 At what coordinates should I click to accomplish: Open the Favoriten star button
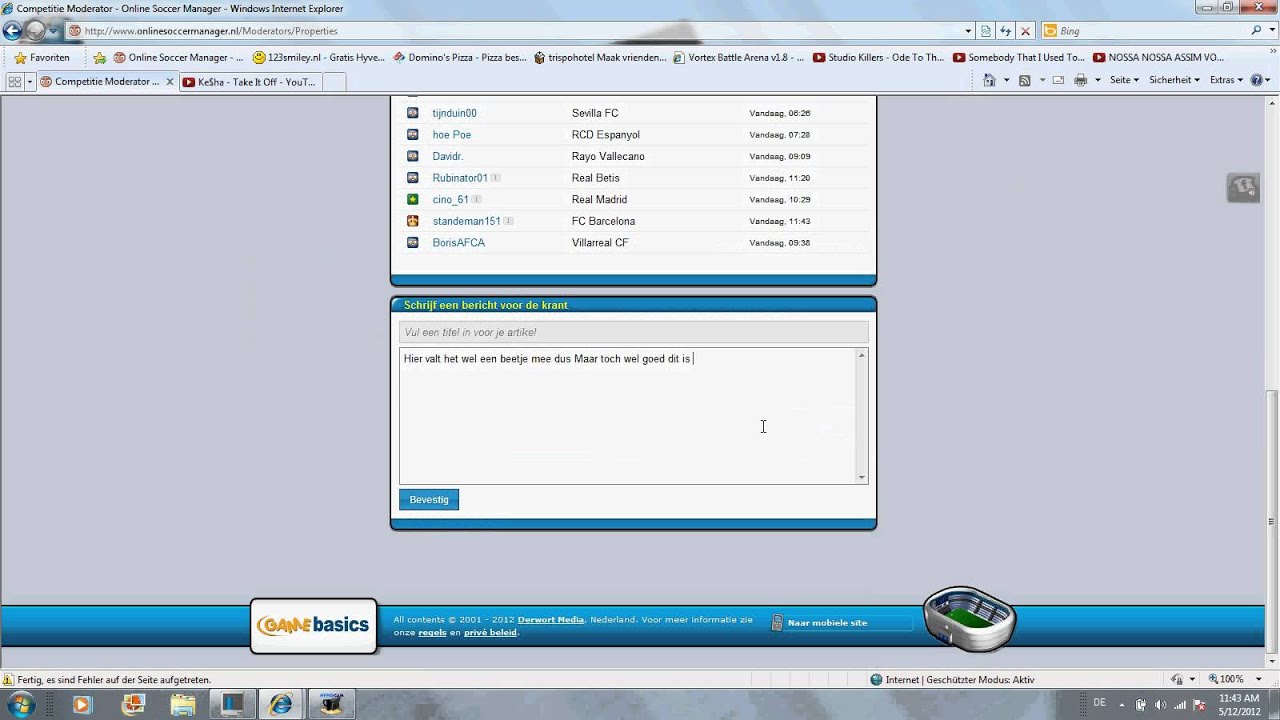[42, 58]
